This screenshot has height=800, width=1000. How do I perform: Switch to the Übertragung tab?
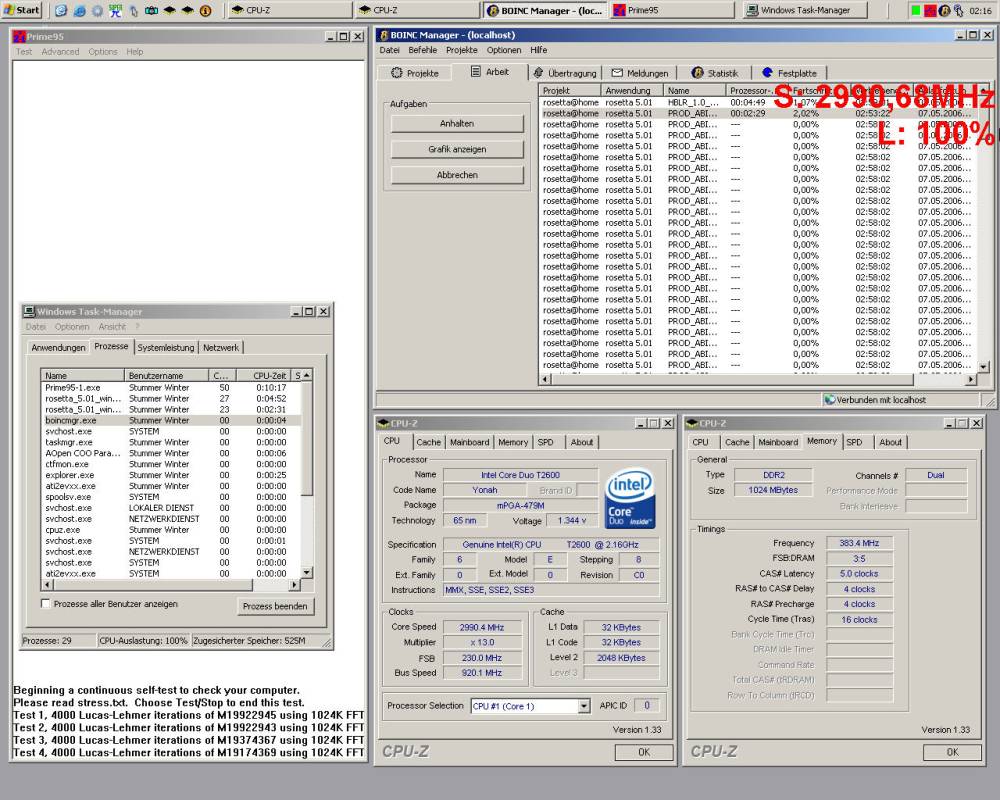(565, 73)
